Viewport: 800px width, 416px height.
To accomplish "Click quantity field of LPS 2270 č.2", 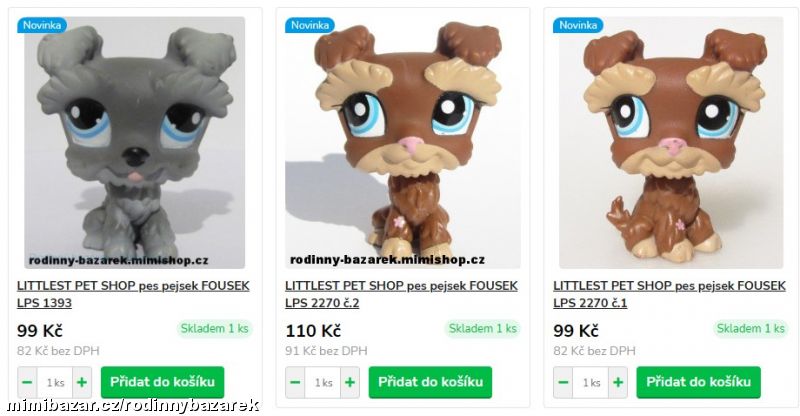I will (323, 382).
